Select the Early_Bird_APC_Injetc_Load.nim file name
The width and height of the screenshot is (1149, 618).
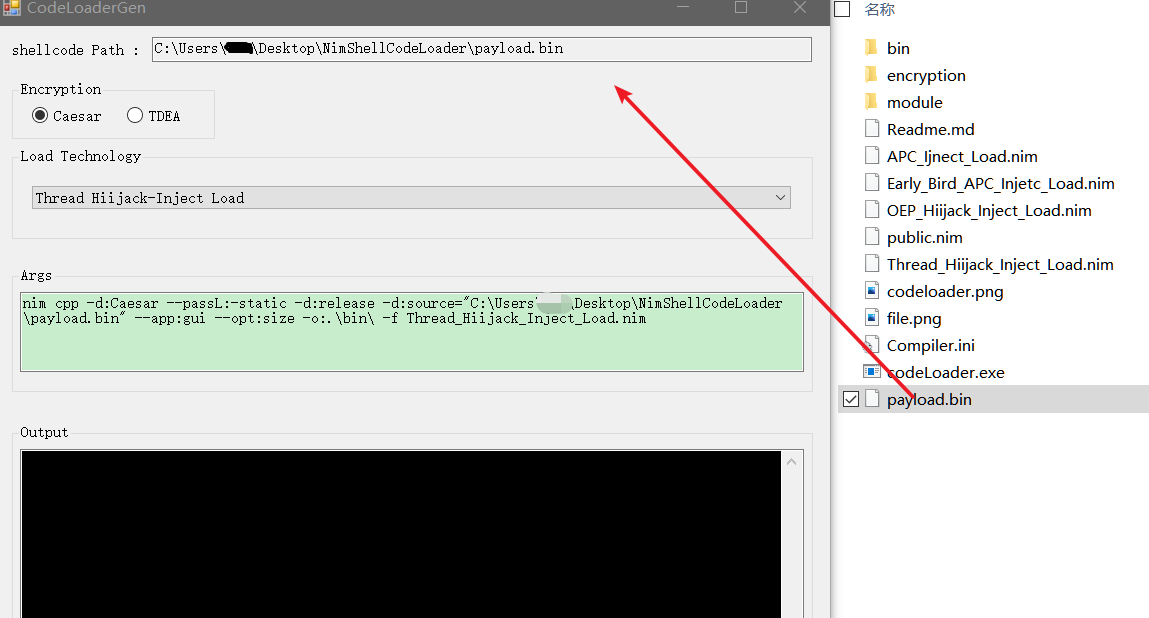click(x=1000, y=184)
